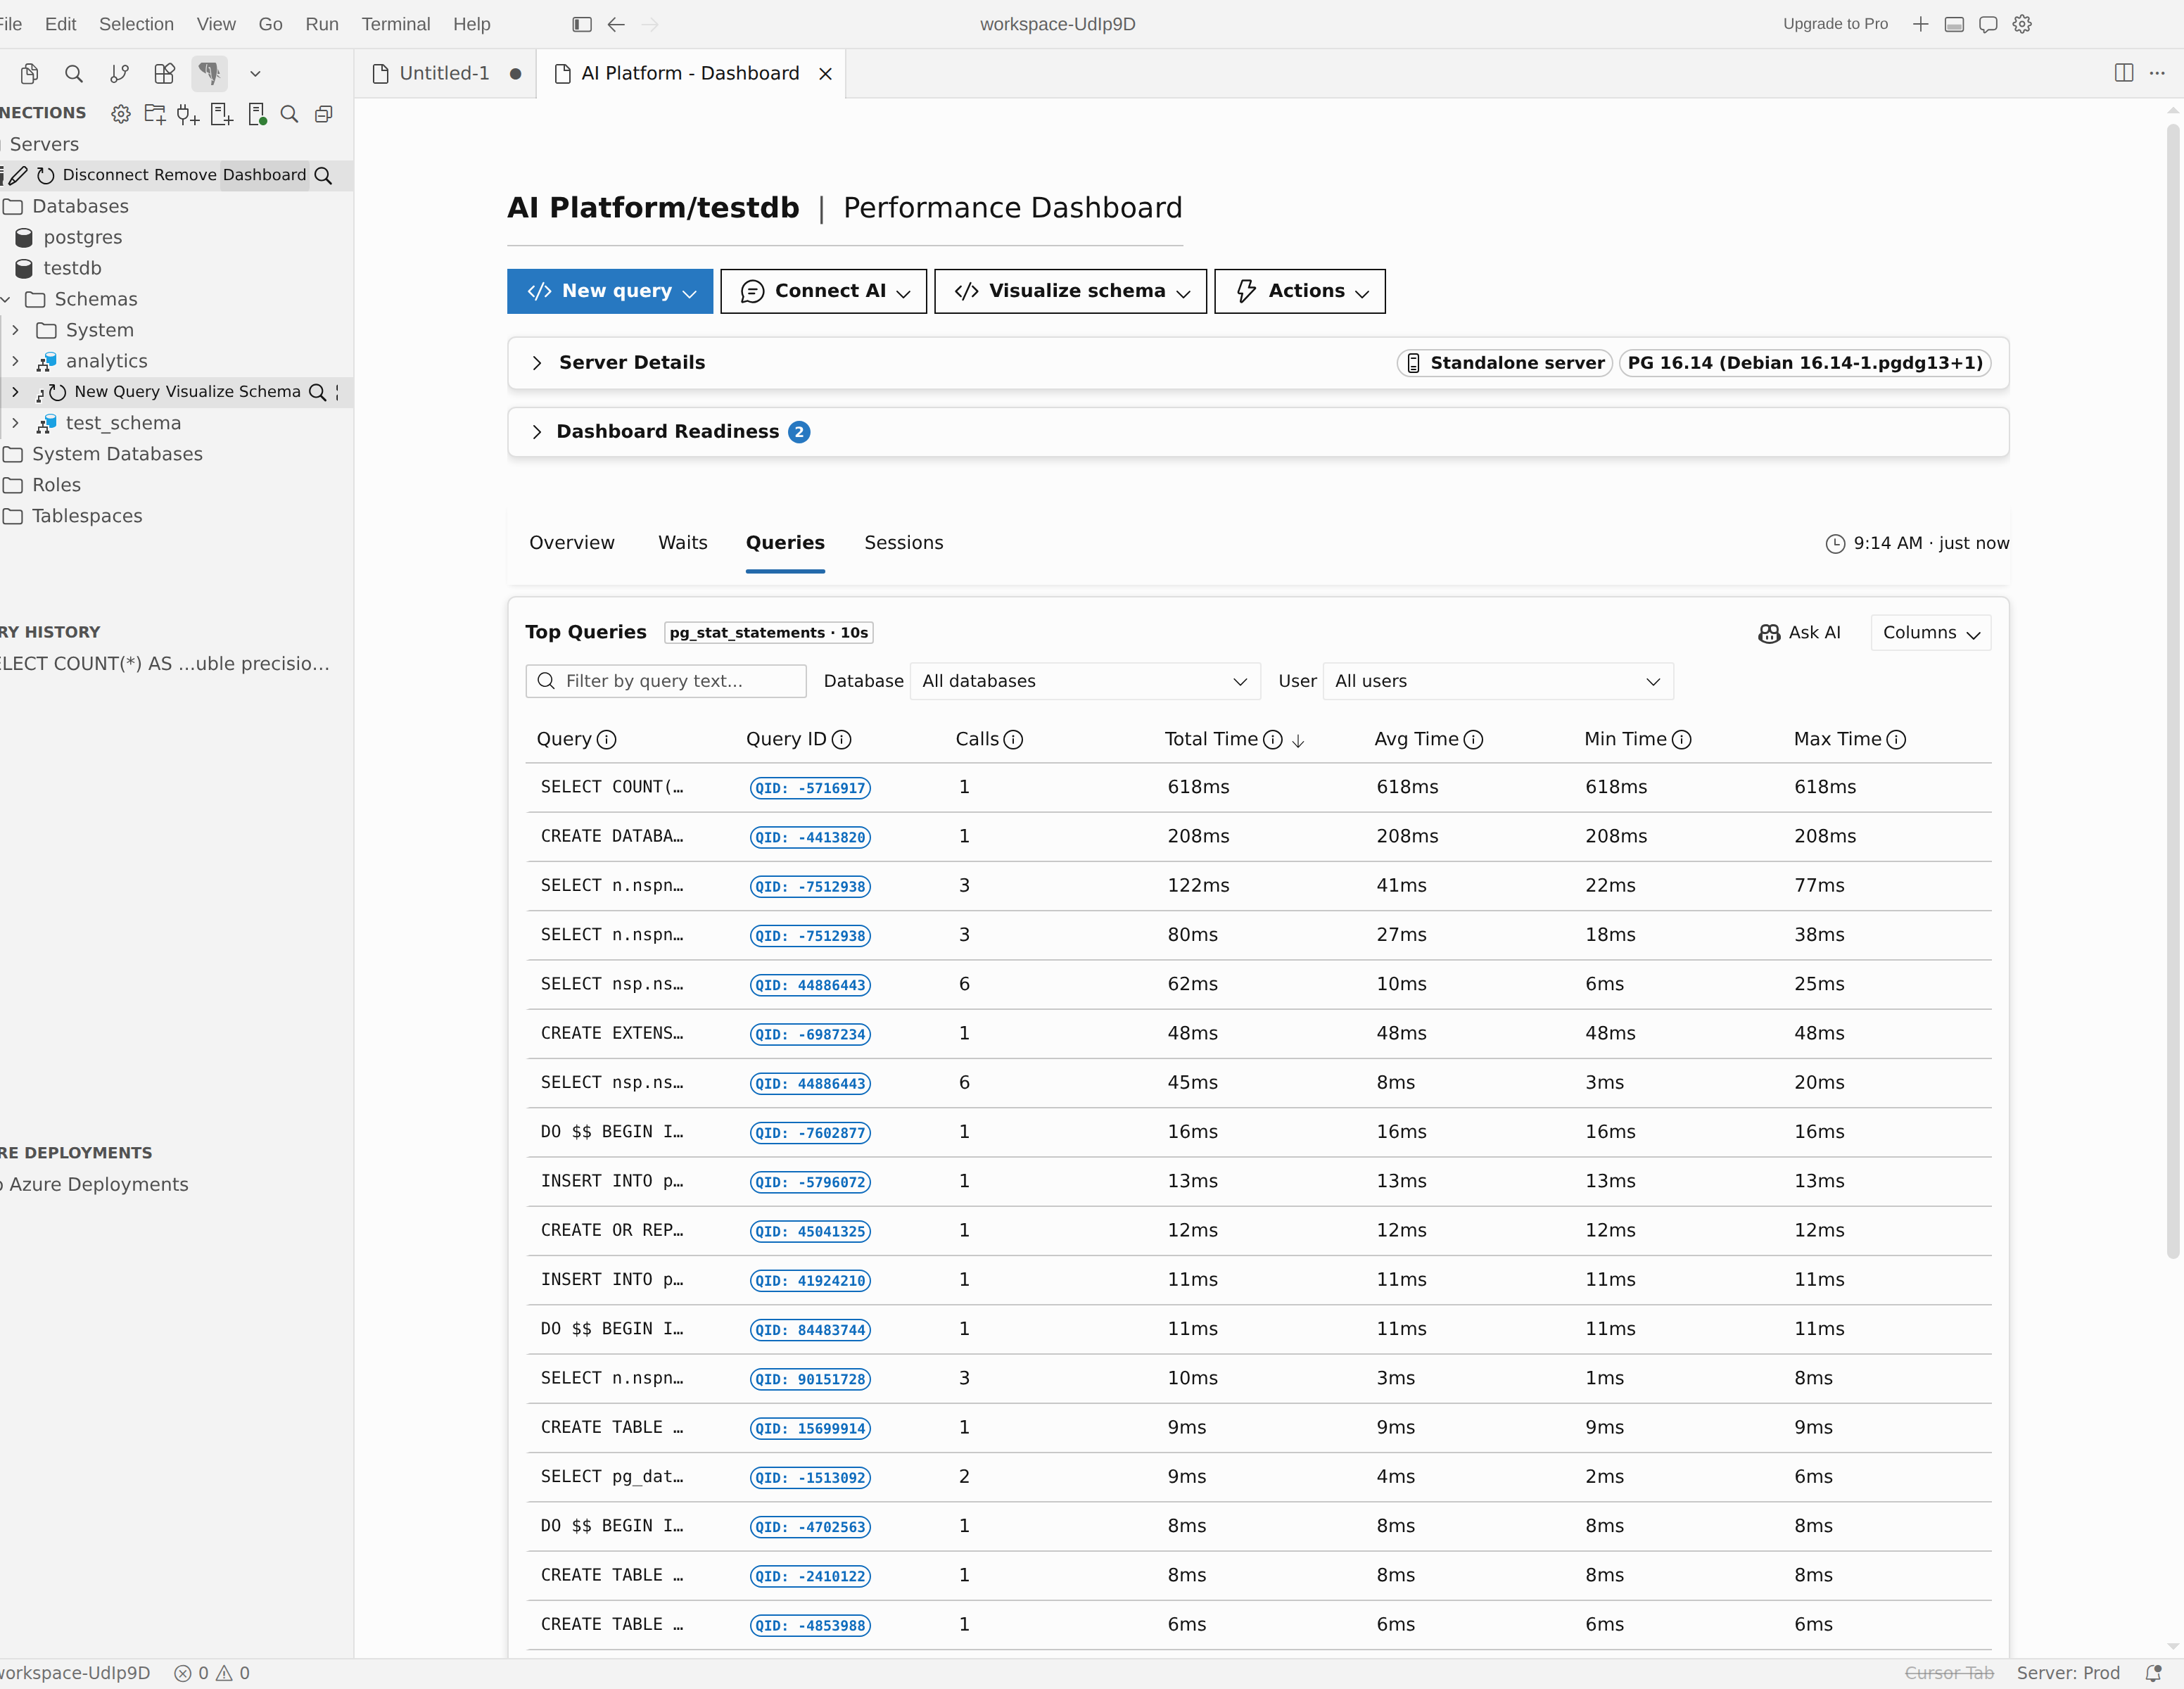Close the AI Platform - Dashboard tab
This screenshot has height=1689, width=2184.
[x=825, y=74]
